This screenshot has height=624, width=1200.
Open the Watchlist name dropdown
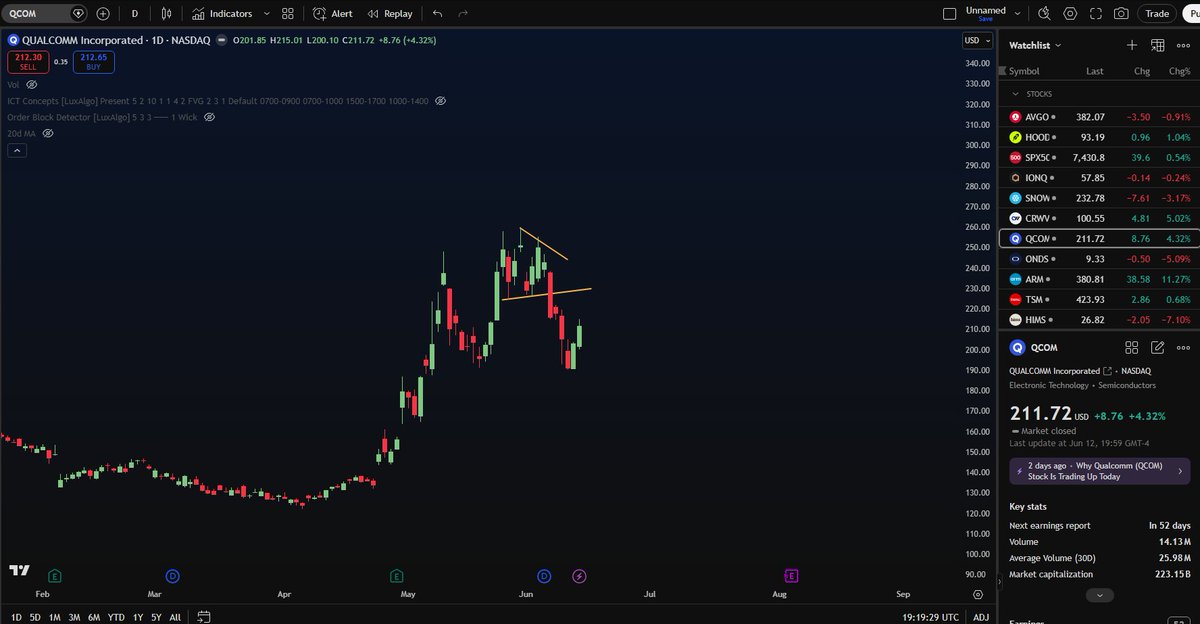tap(1035, 45)
